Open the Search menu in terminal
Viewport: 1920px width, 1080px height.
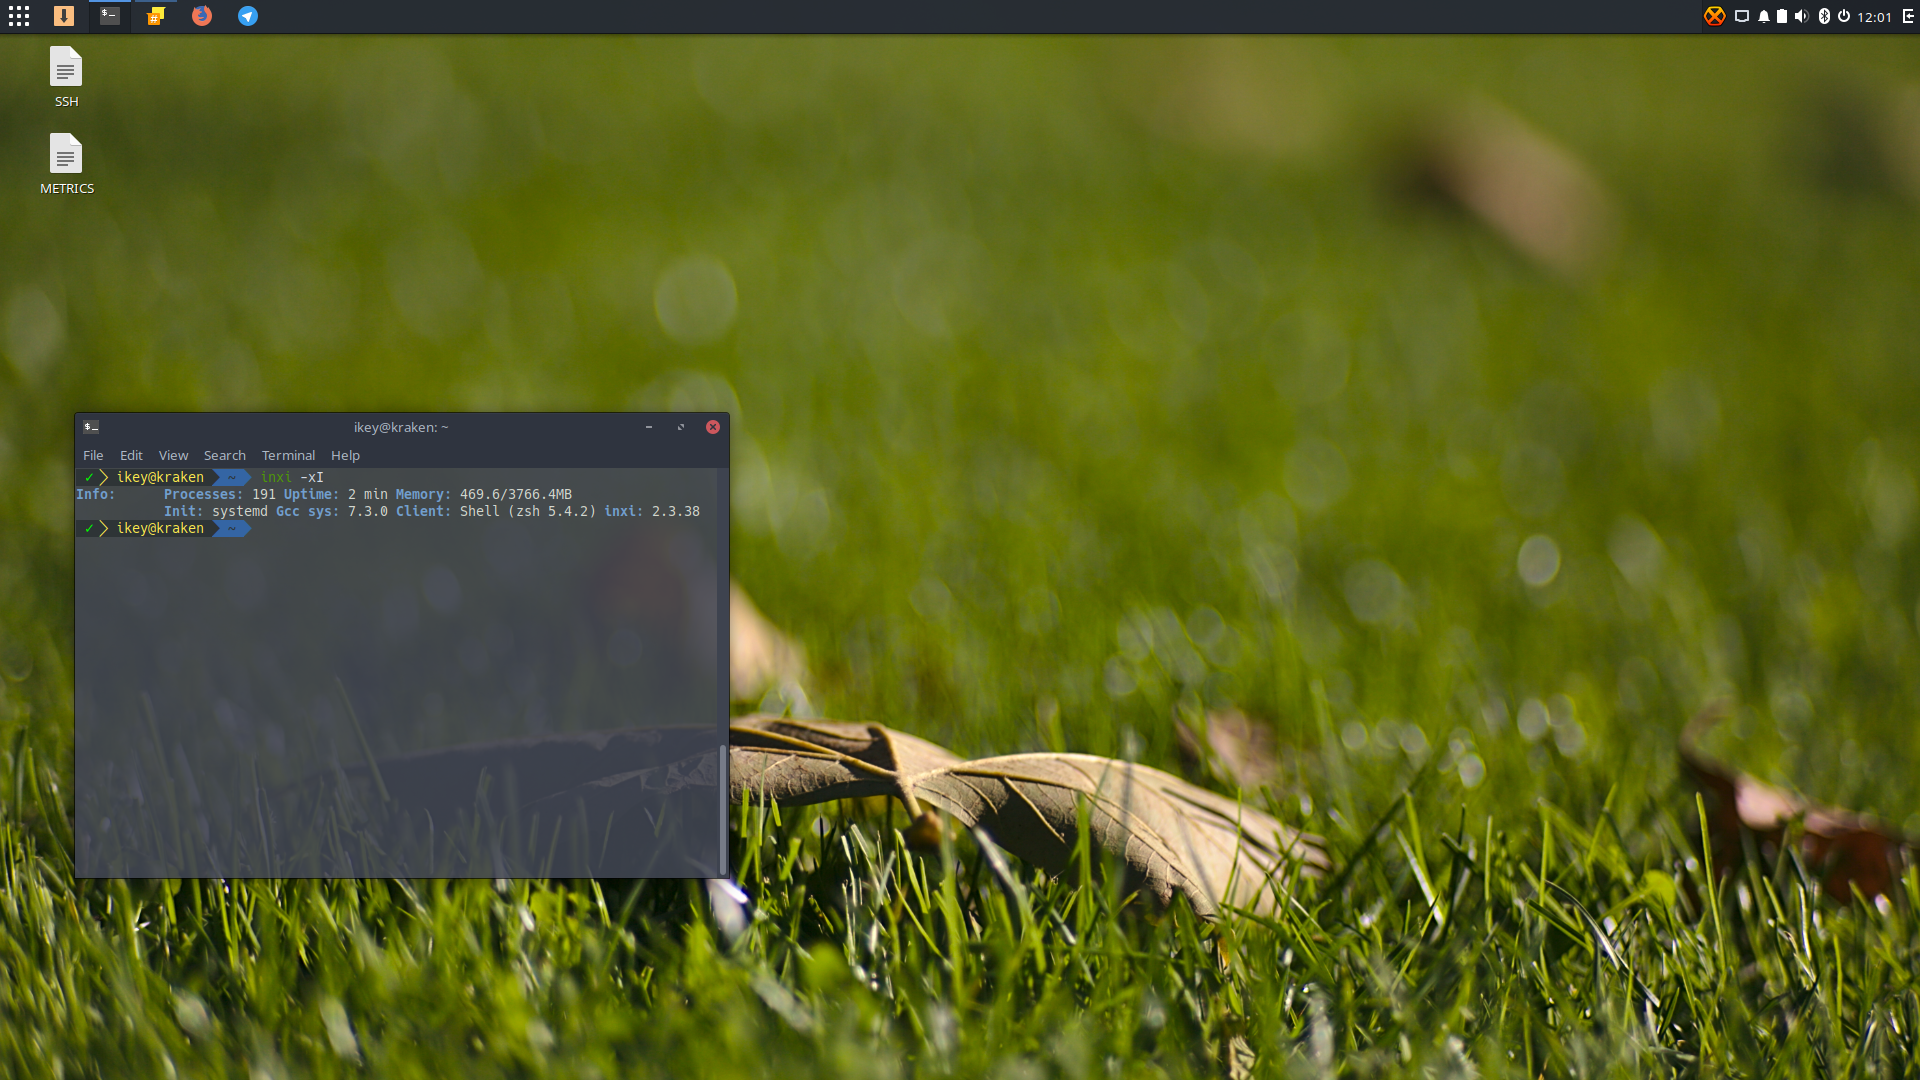coord(225,455)
